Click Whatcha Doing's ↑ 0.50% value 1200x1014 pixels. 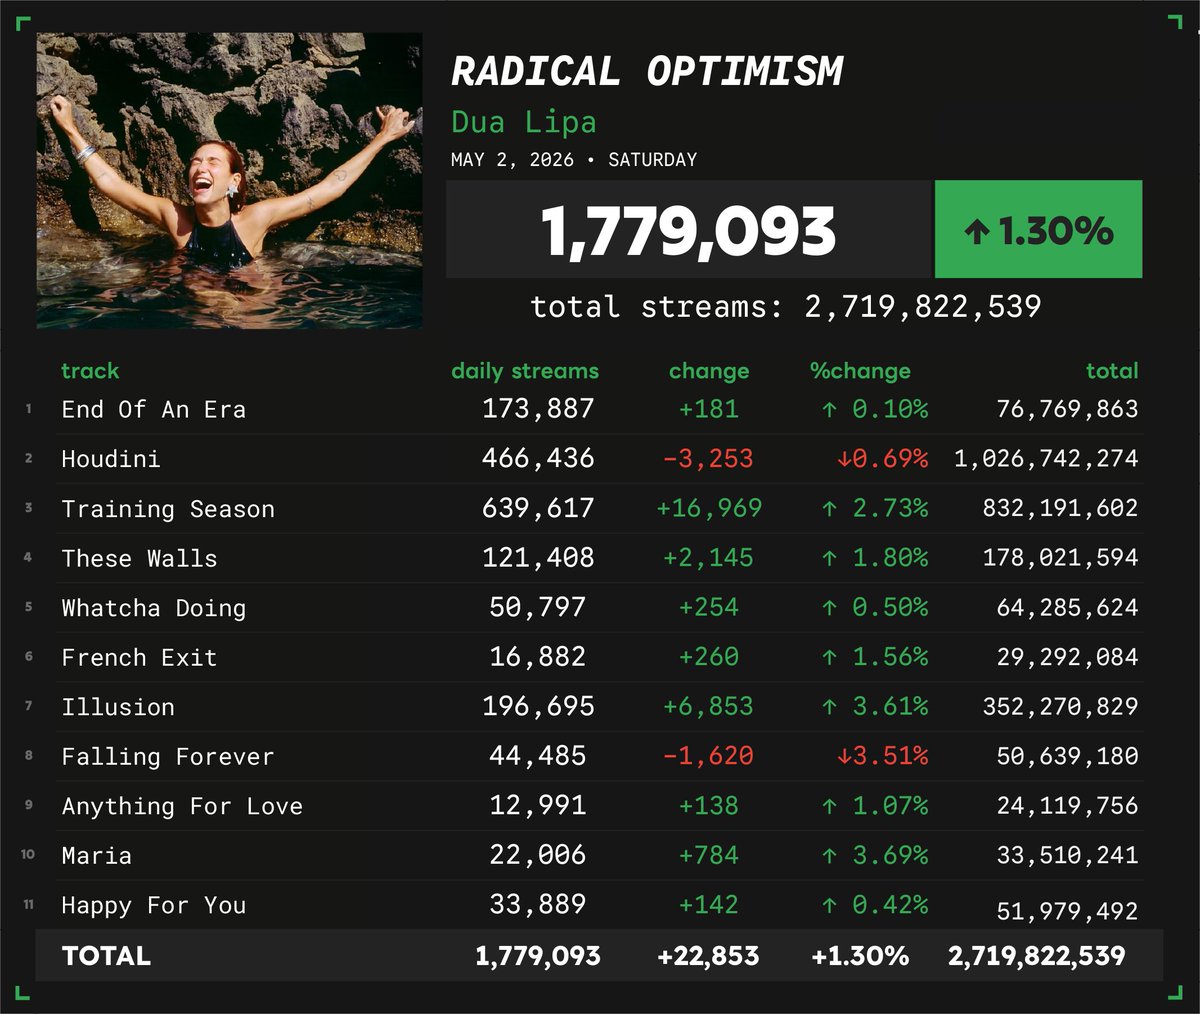click(875, 607)
